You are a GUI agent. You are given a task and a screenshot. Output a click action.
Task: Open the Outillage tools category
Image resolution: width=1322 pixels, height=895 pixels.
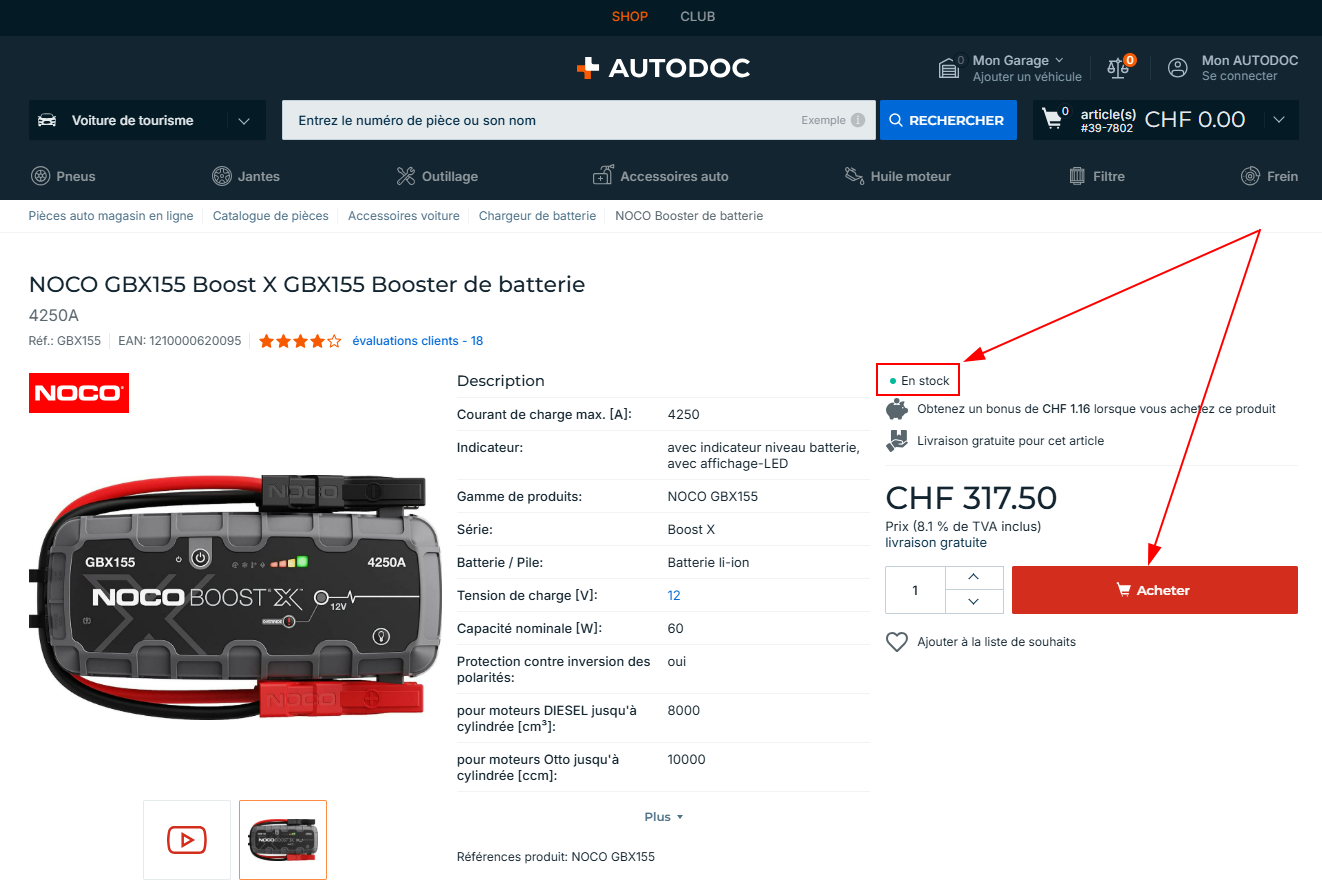(437, 176)
